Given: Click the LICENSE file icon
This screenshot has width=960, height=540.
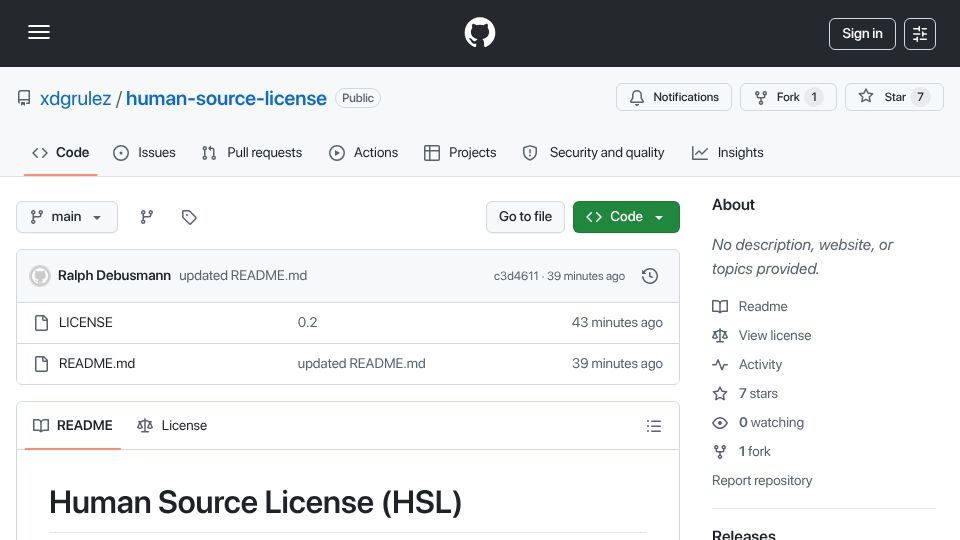Looking at the screenshot, I should [41, 323].
